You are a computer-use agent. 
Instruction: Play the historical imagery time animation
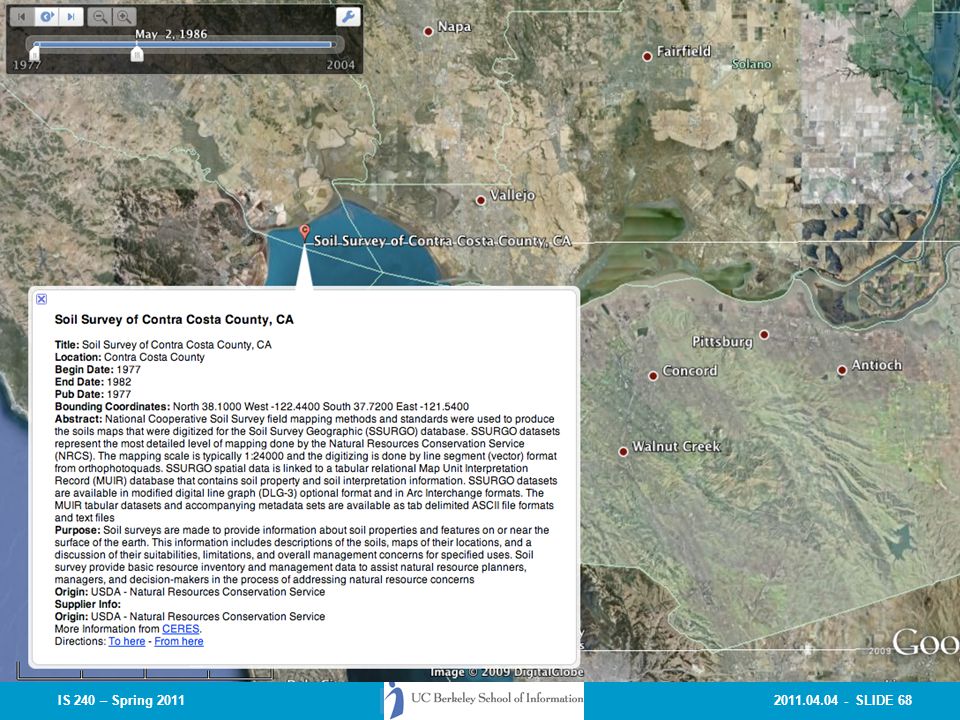(47, 17)
